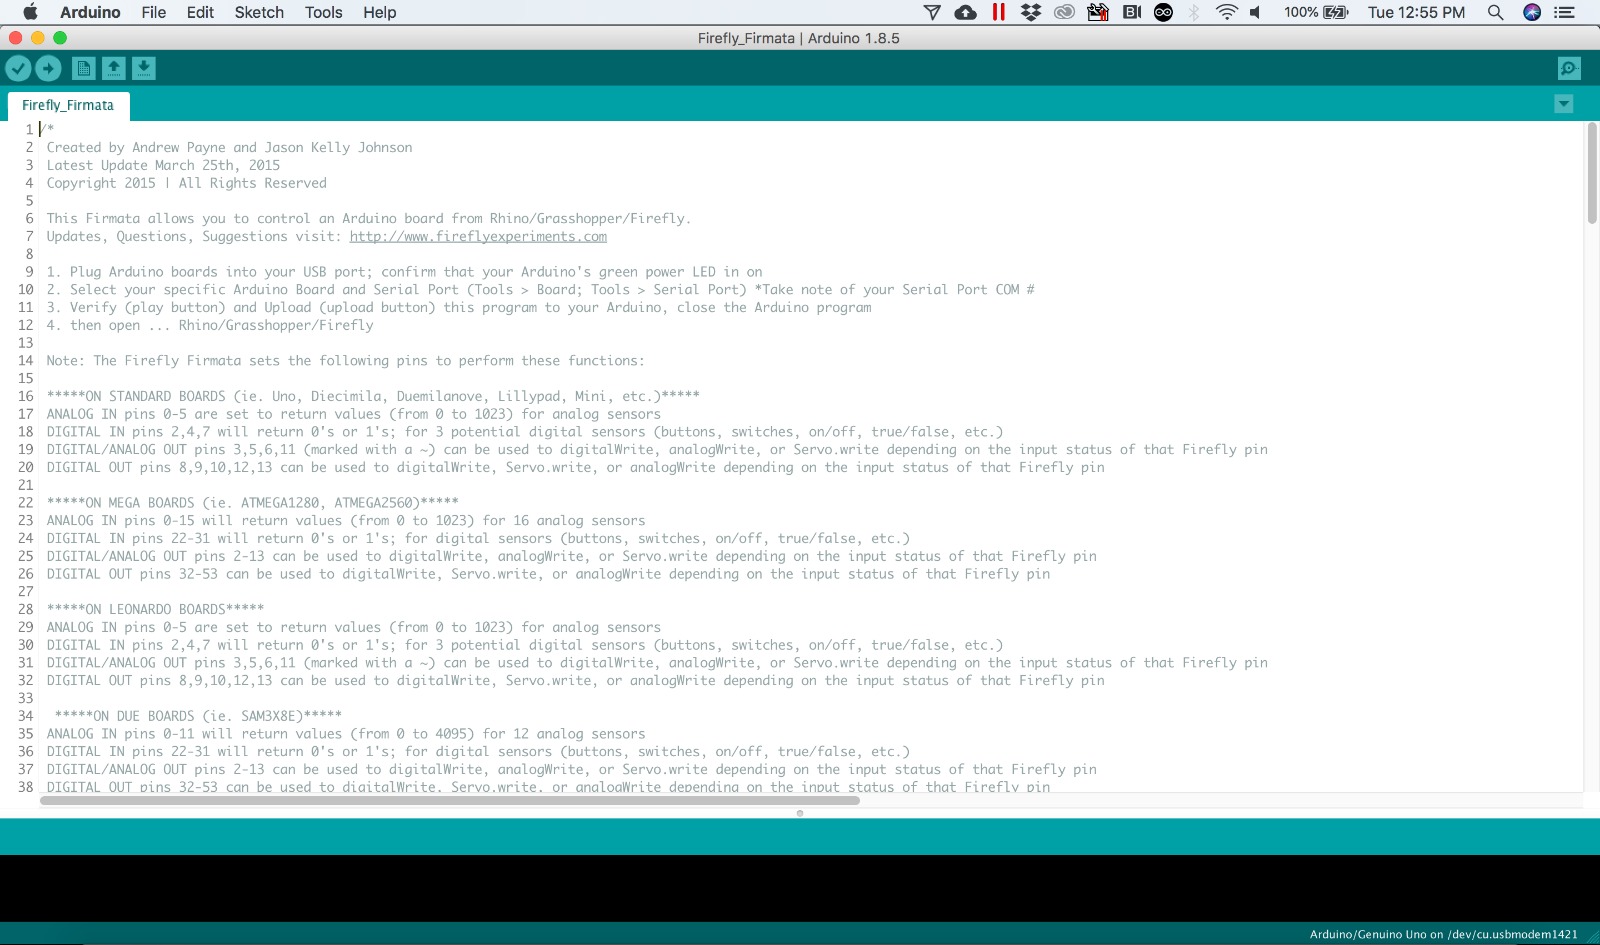
Task: Expand the tab options dropdown arrow
Action: point(1564,104)
